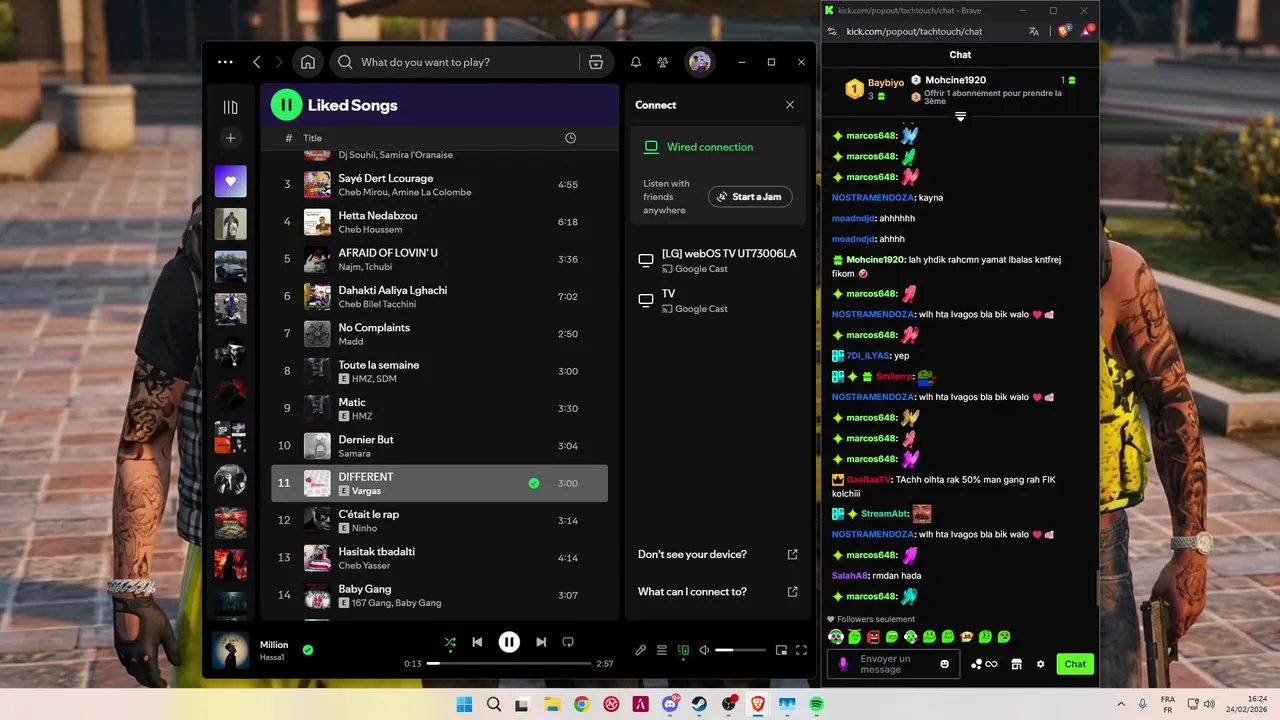
Task: Toggle liked checkmark for Million
Action: pos(308,650)
